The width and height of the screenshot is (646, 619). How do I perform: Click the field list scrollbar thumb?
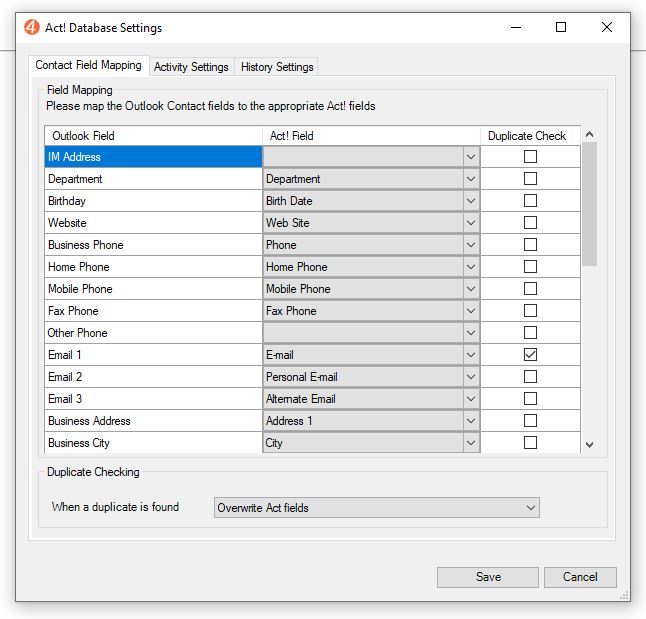pyautogui.click(x=589, y=204)
